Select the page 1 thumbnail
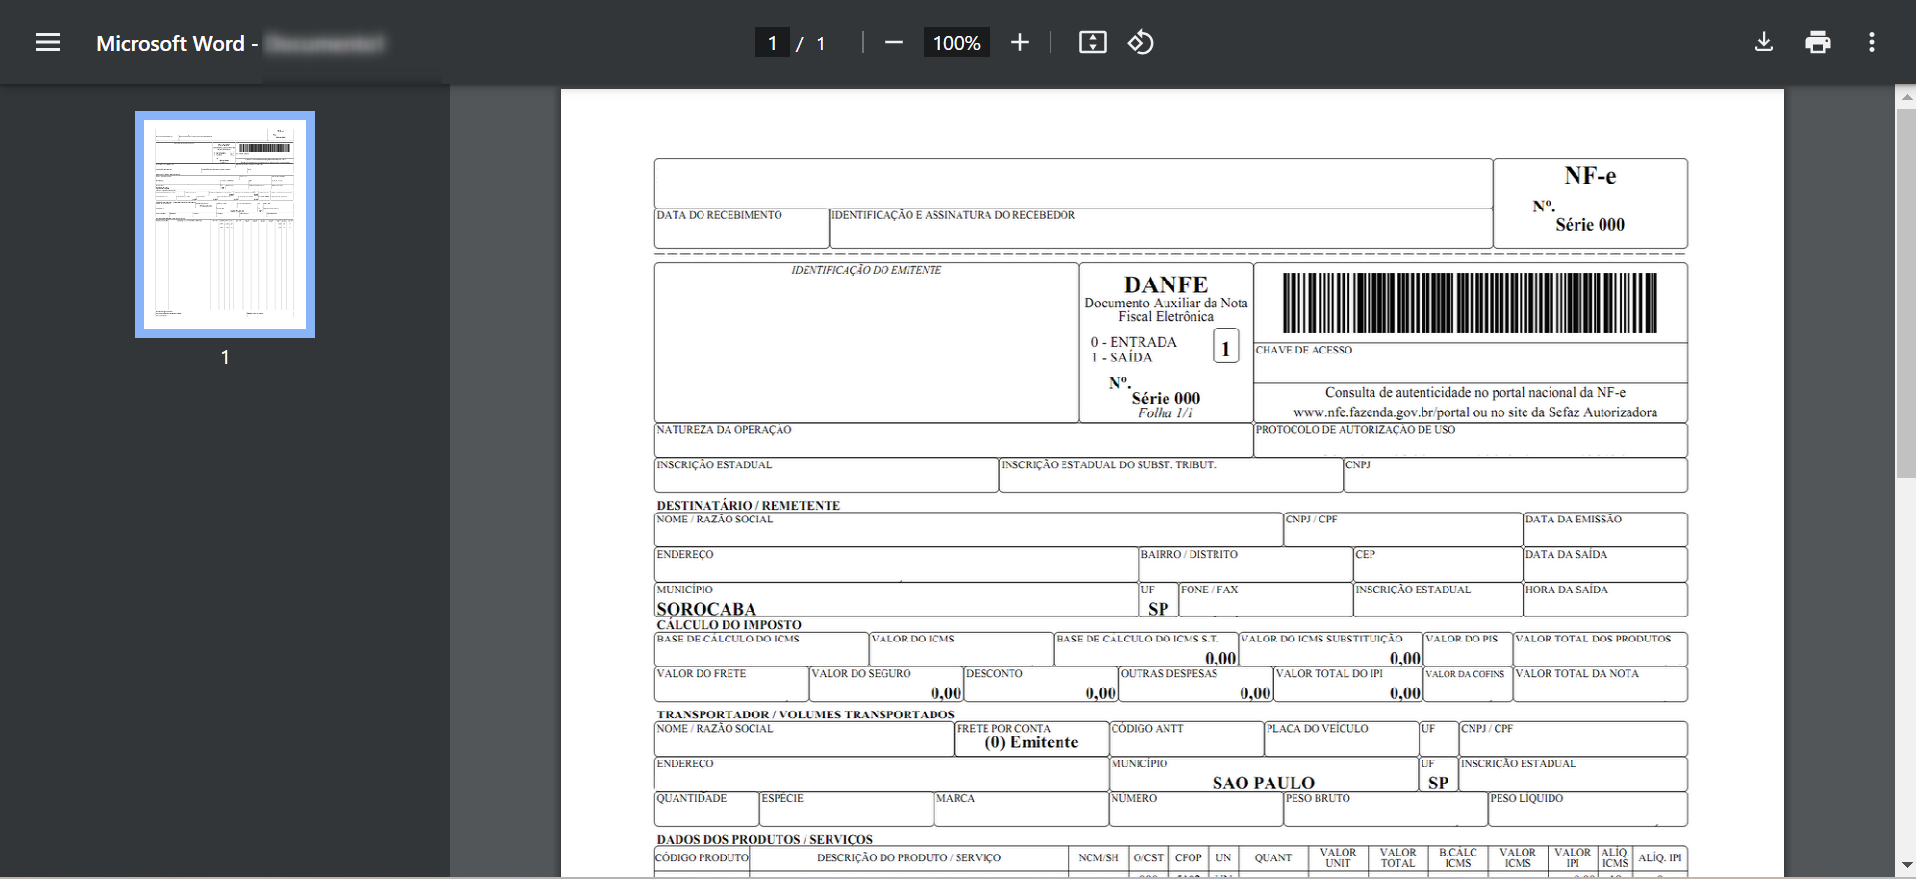Image resolution: width=1916 pixels, height=879 pixels. [225, 224]
